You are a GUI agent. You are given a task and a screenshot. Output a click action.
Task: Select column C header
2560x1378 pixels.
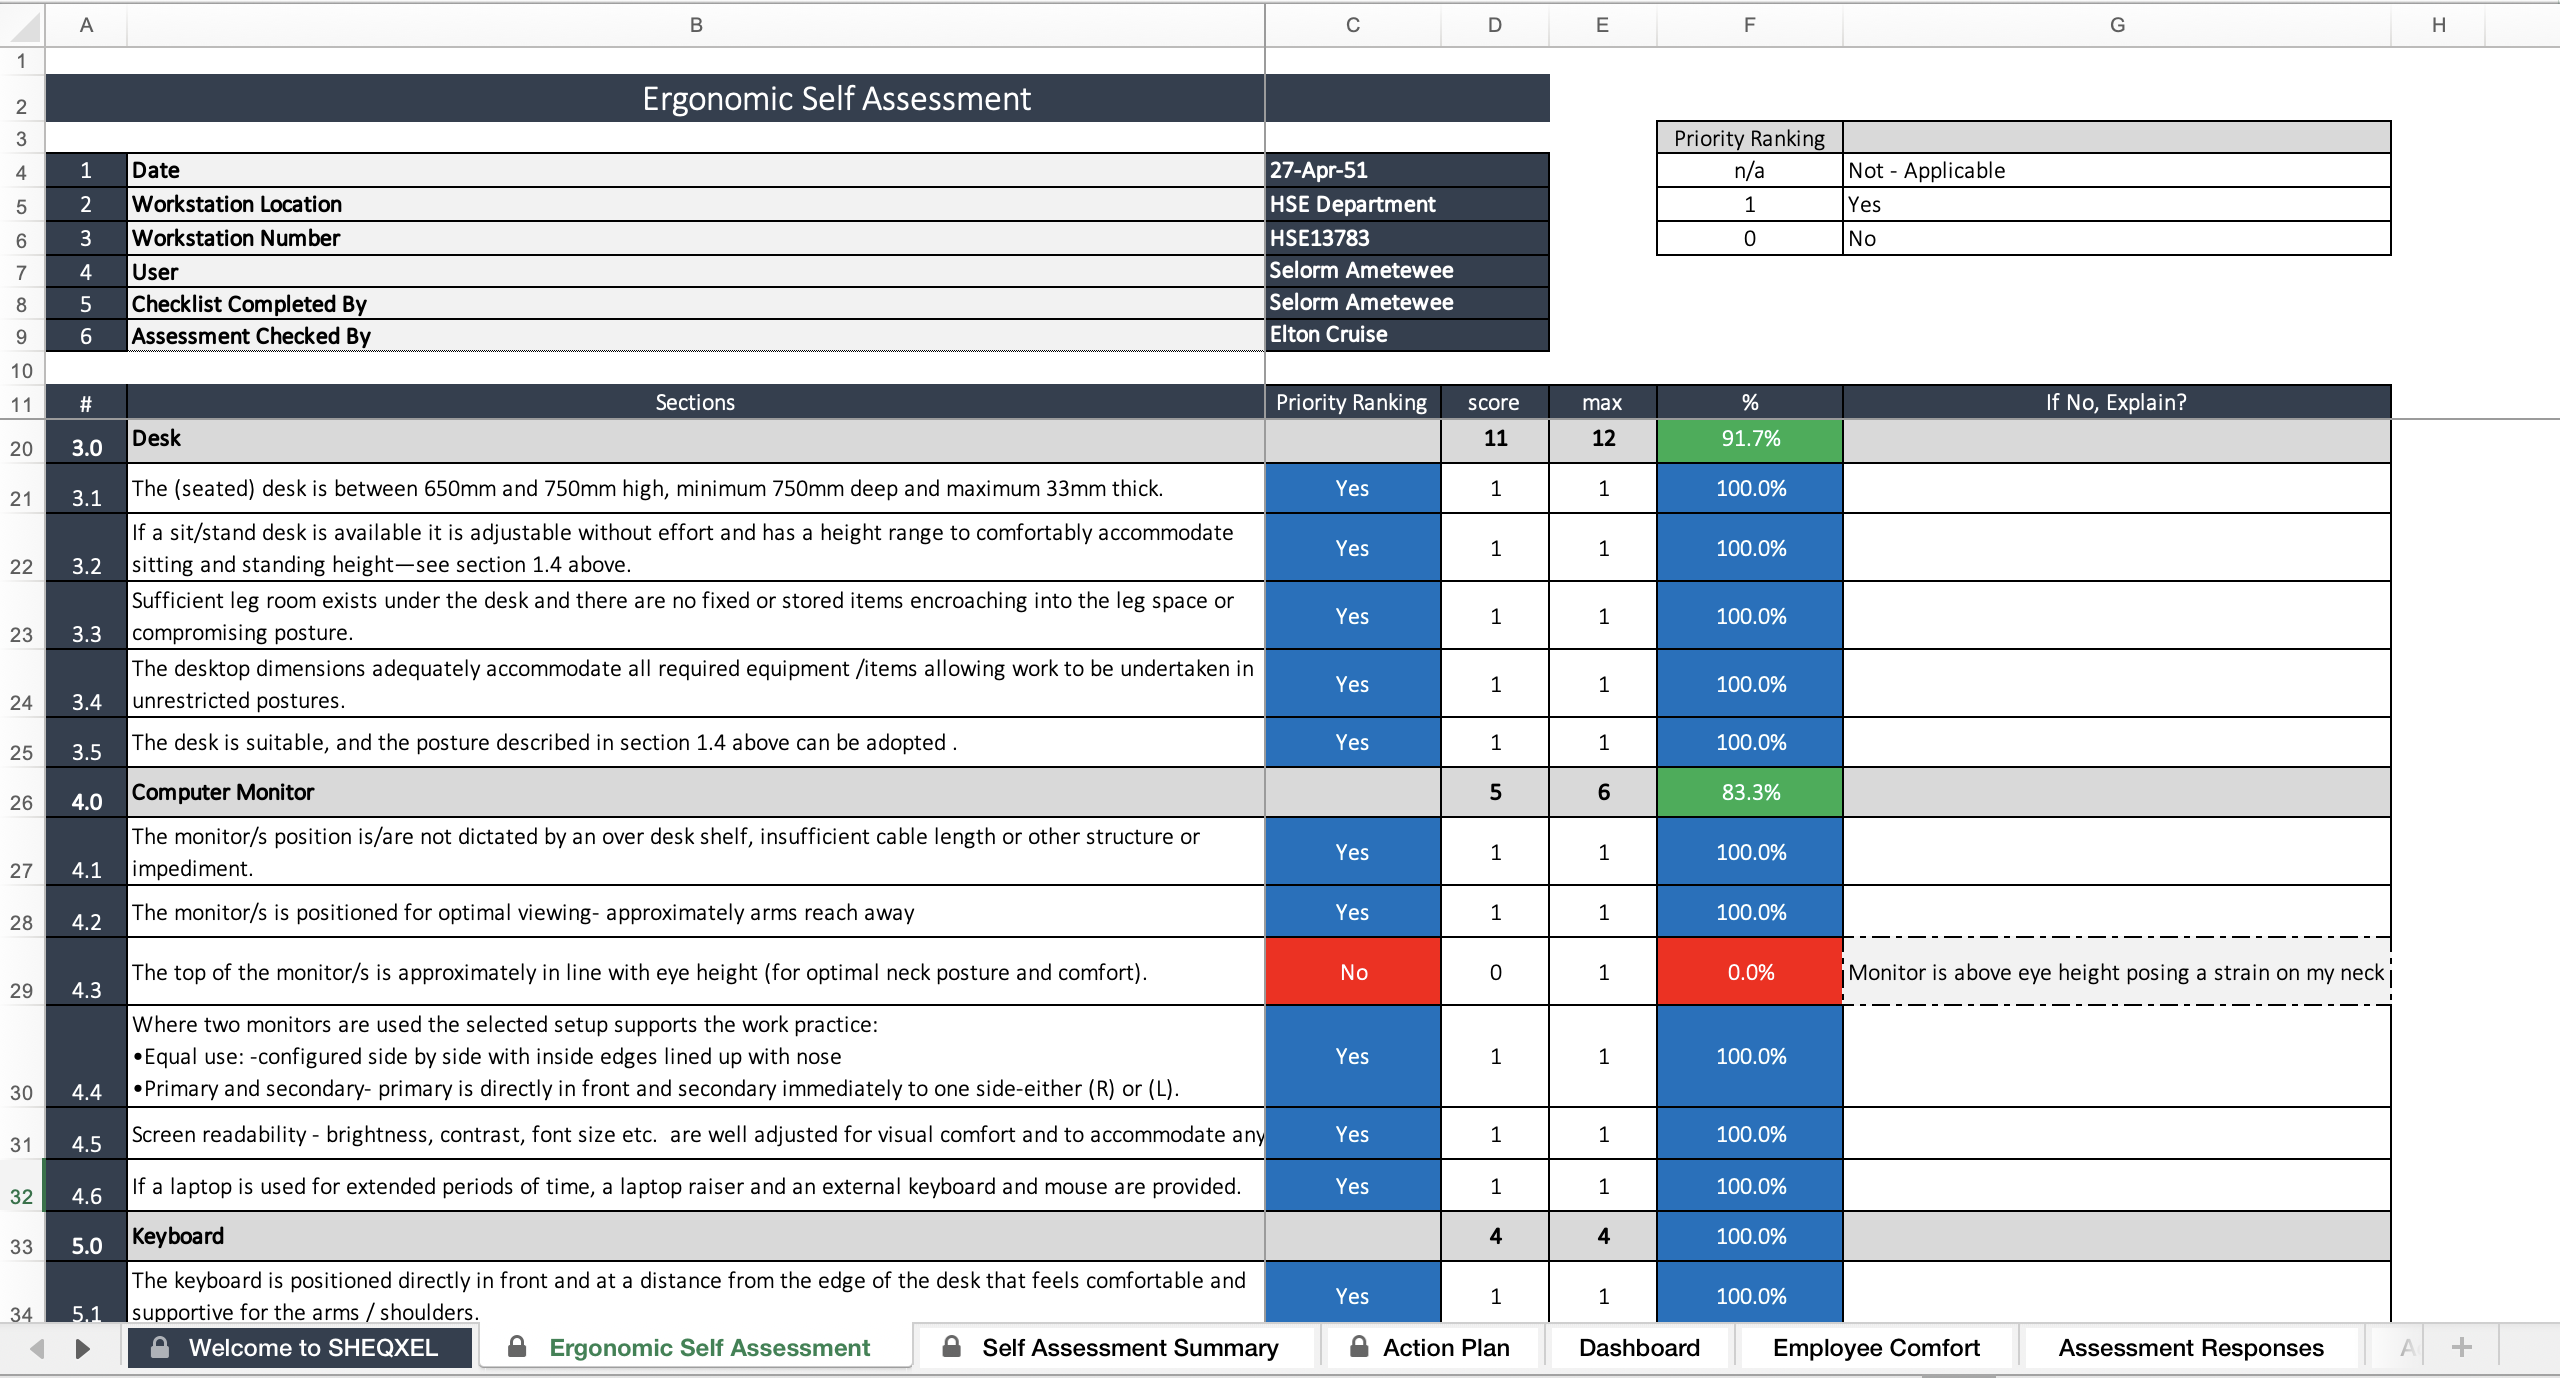(x=1353, y=25)
